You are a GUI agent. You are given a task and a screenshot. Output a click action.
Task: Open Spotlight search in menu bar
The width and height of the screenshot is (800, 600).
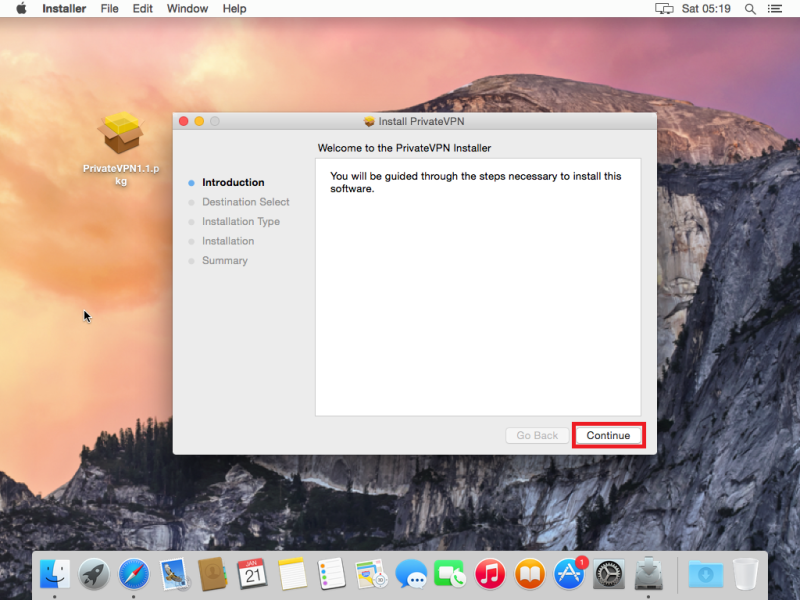(750, 9)
